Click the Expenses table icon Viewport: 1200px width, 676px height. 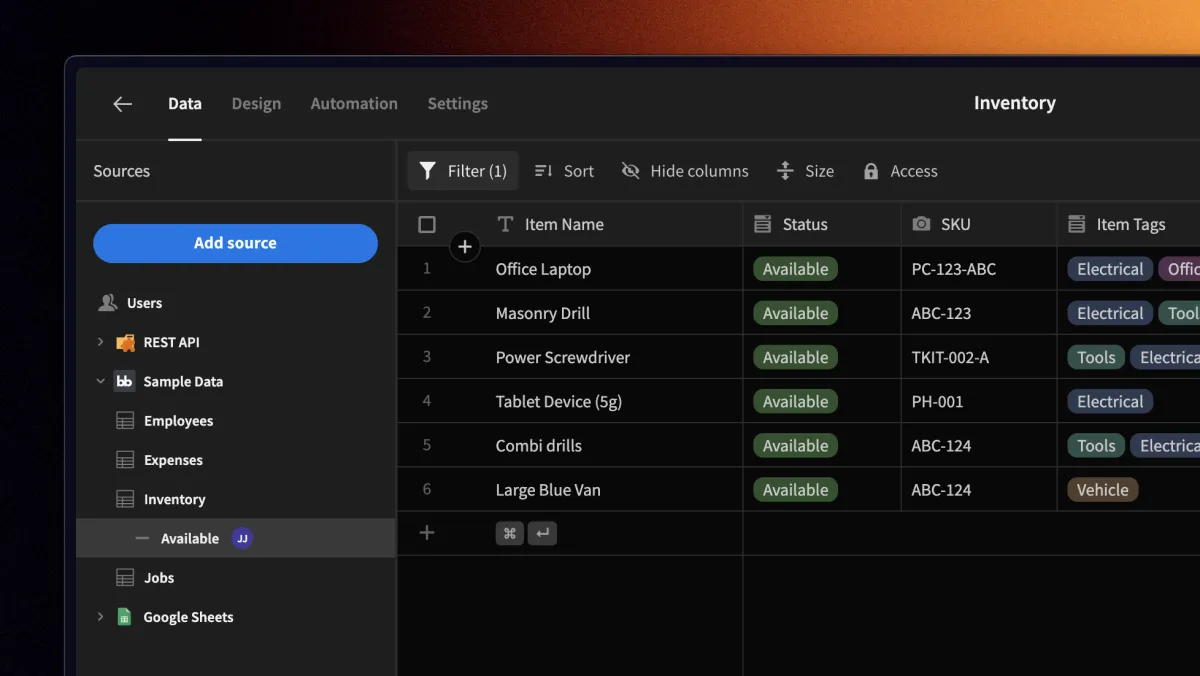click(125, 460)
